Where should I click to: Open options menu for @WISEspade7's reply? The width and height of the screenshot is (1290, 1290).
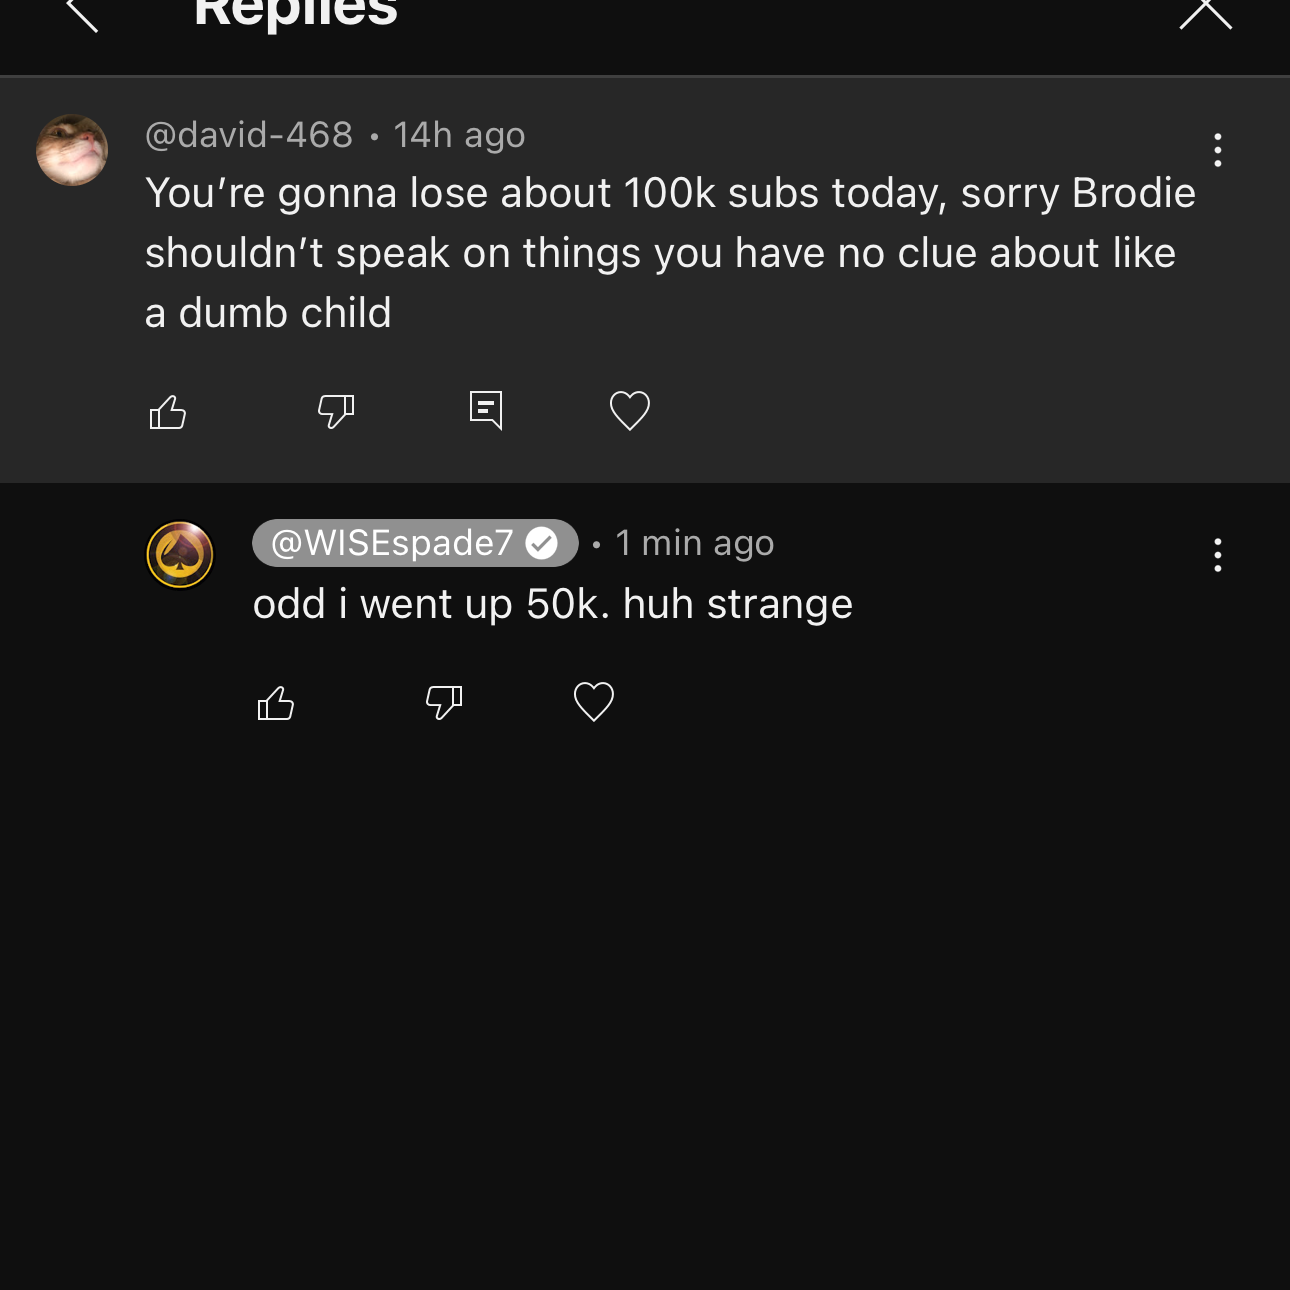pyautogui.click(x=1217, y=555)
